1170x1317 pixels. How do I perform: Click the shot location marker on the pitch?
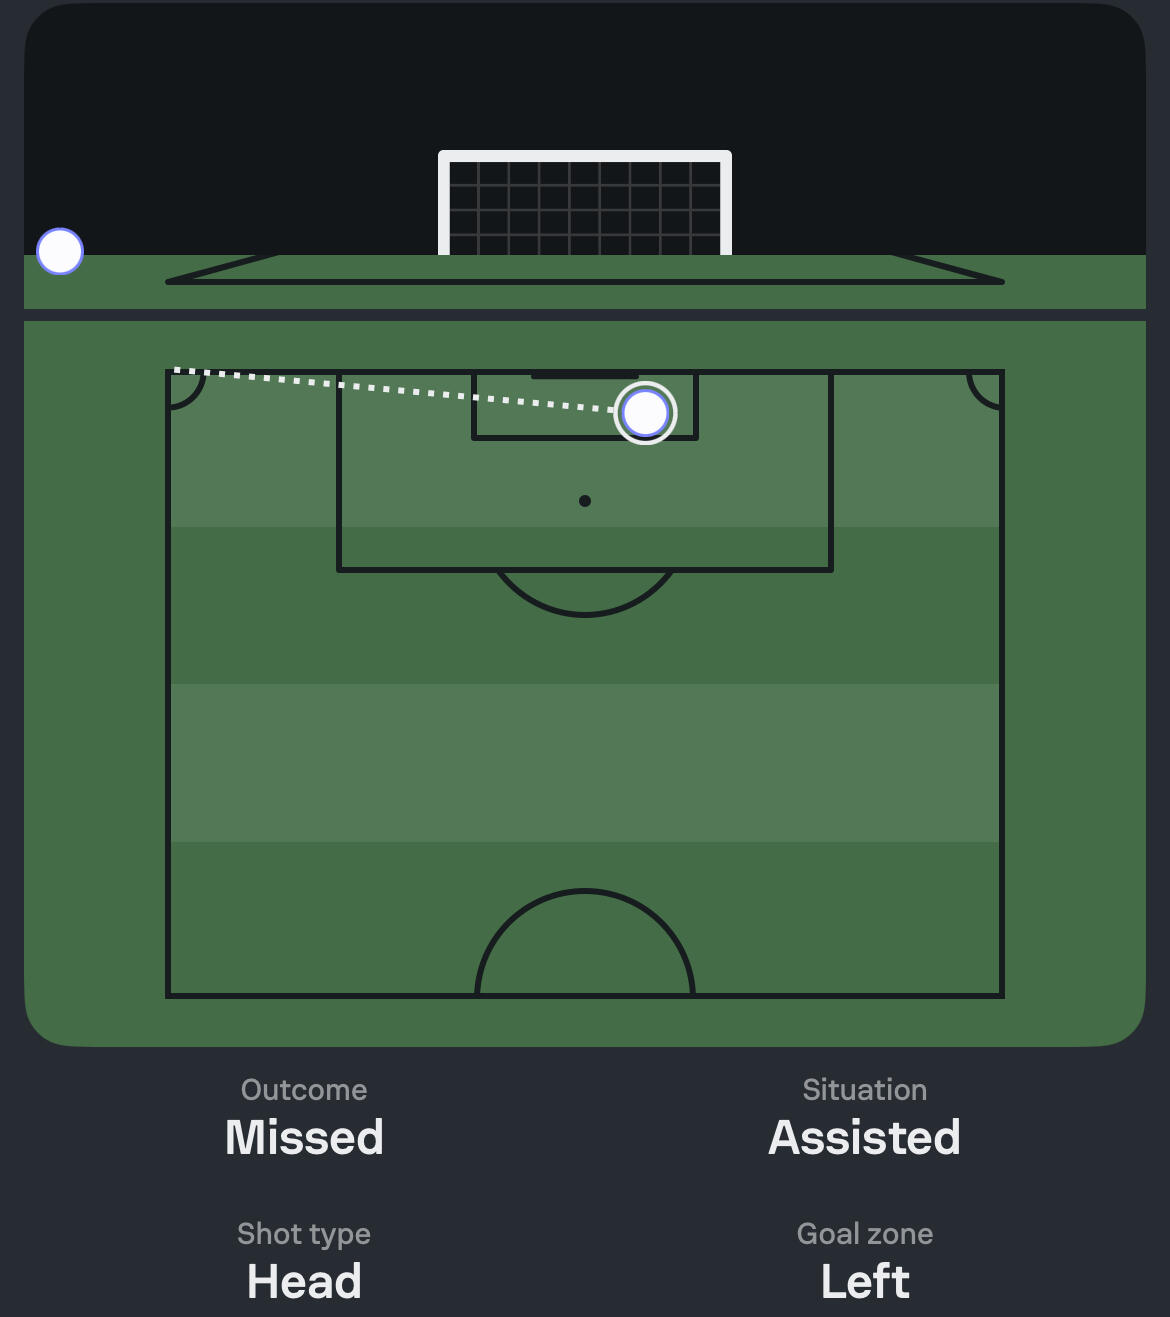point(645,412)
